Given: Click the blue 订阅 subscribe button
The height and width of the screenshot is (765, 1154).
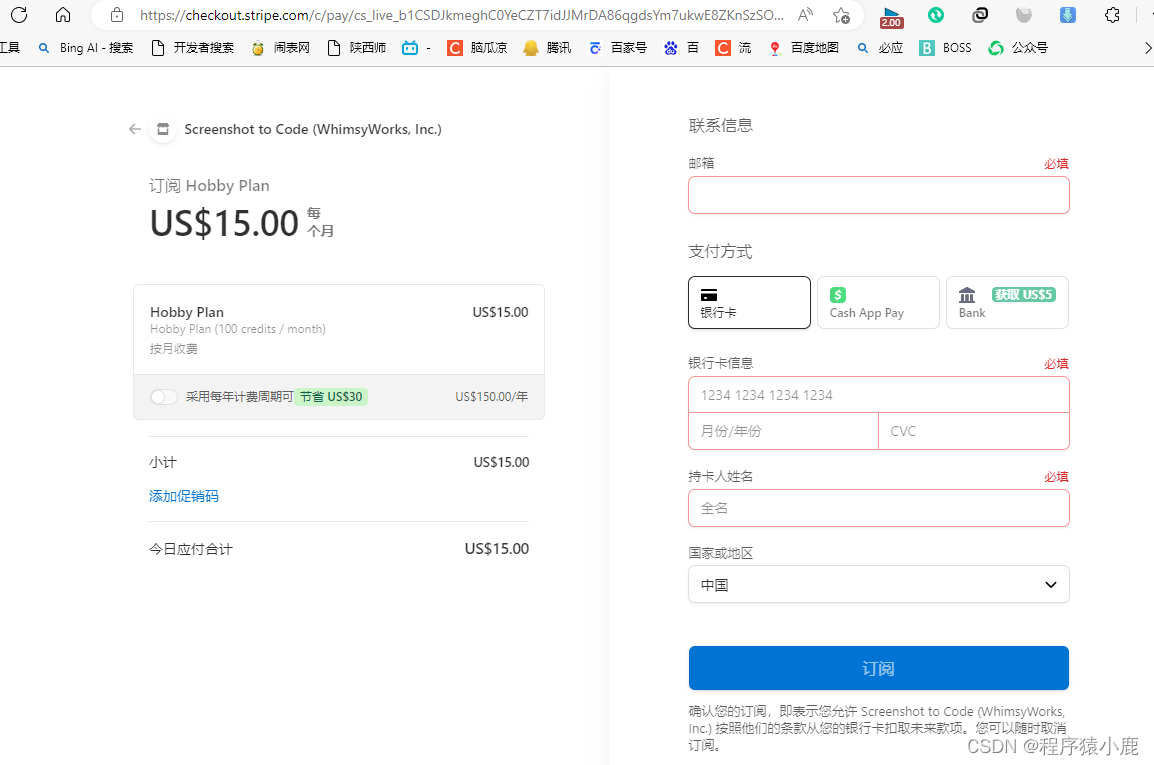Looking at the screenshot, I should 879,669.
